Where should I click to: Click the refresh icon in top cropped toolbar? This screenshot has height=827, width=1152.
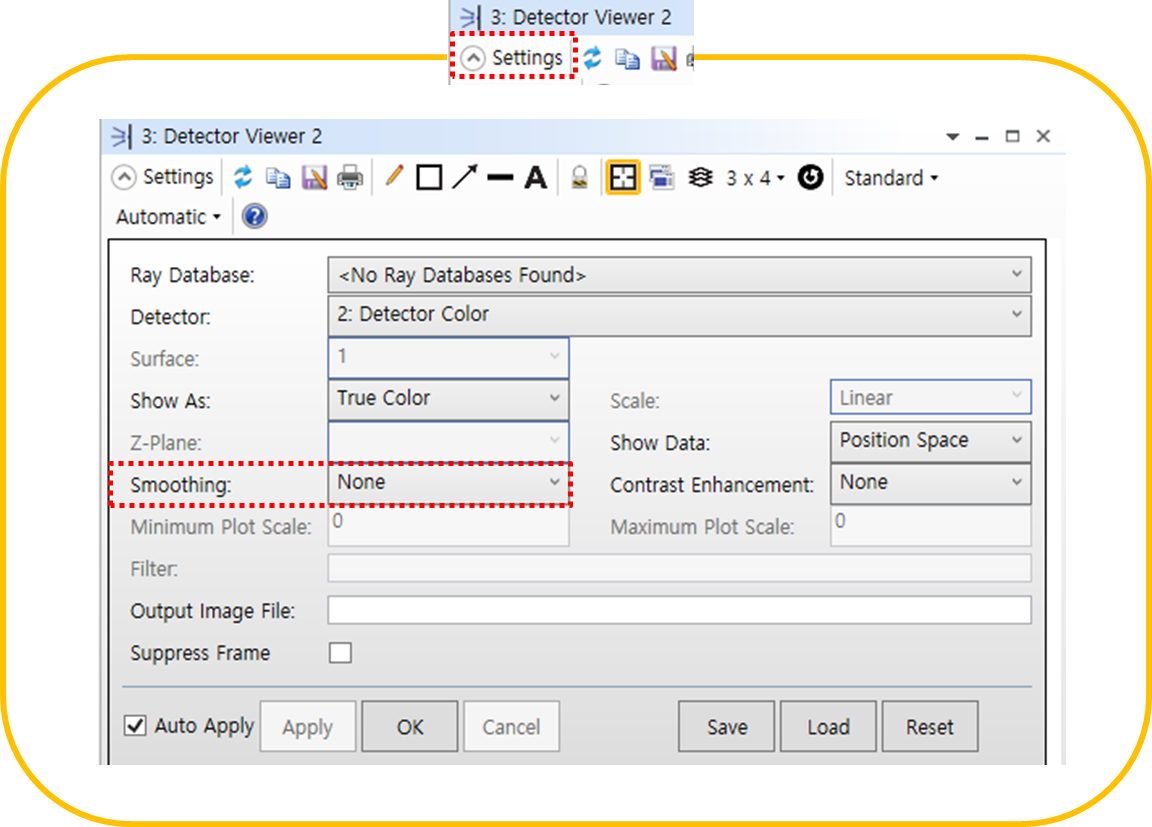coord(592,57)
